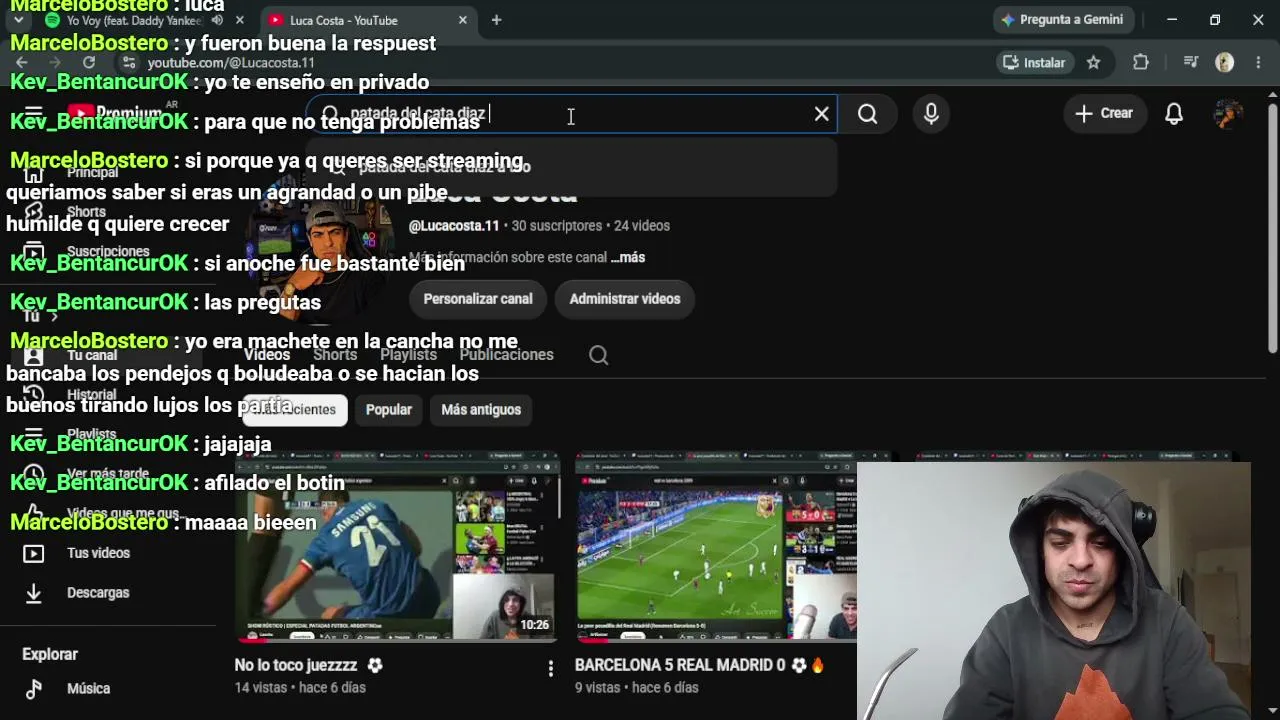Image resolution: width=1280 pixels, height=720 pixels.
Task: Click Administrar videos
Action: click(625, 299)
